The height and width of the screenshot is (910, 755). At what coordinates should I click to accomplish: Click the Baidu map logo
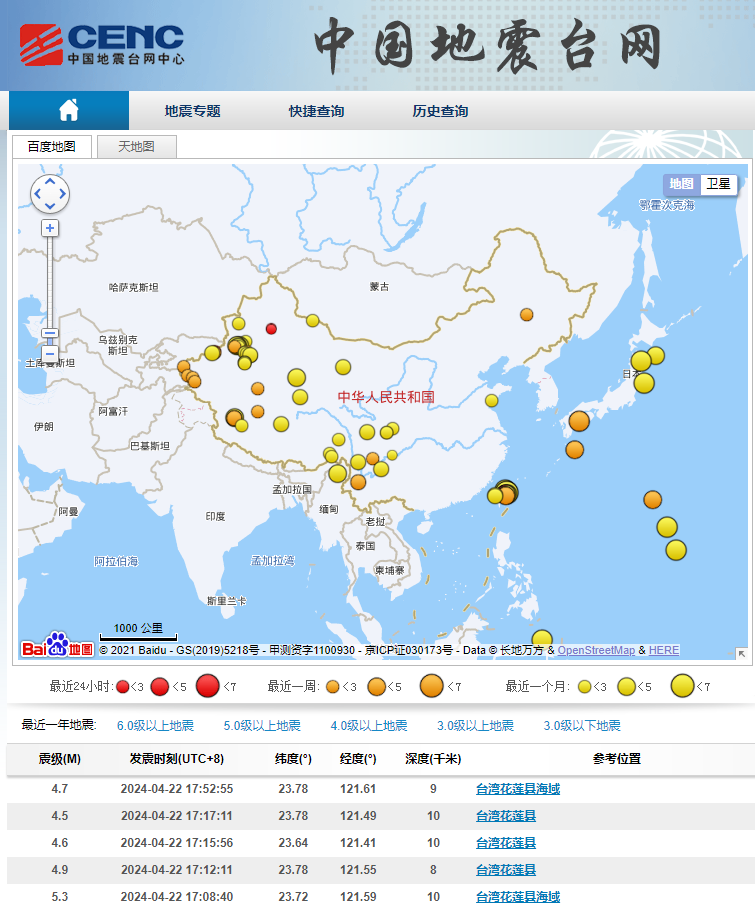pyautogui.click(x=57, y=646)
